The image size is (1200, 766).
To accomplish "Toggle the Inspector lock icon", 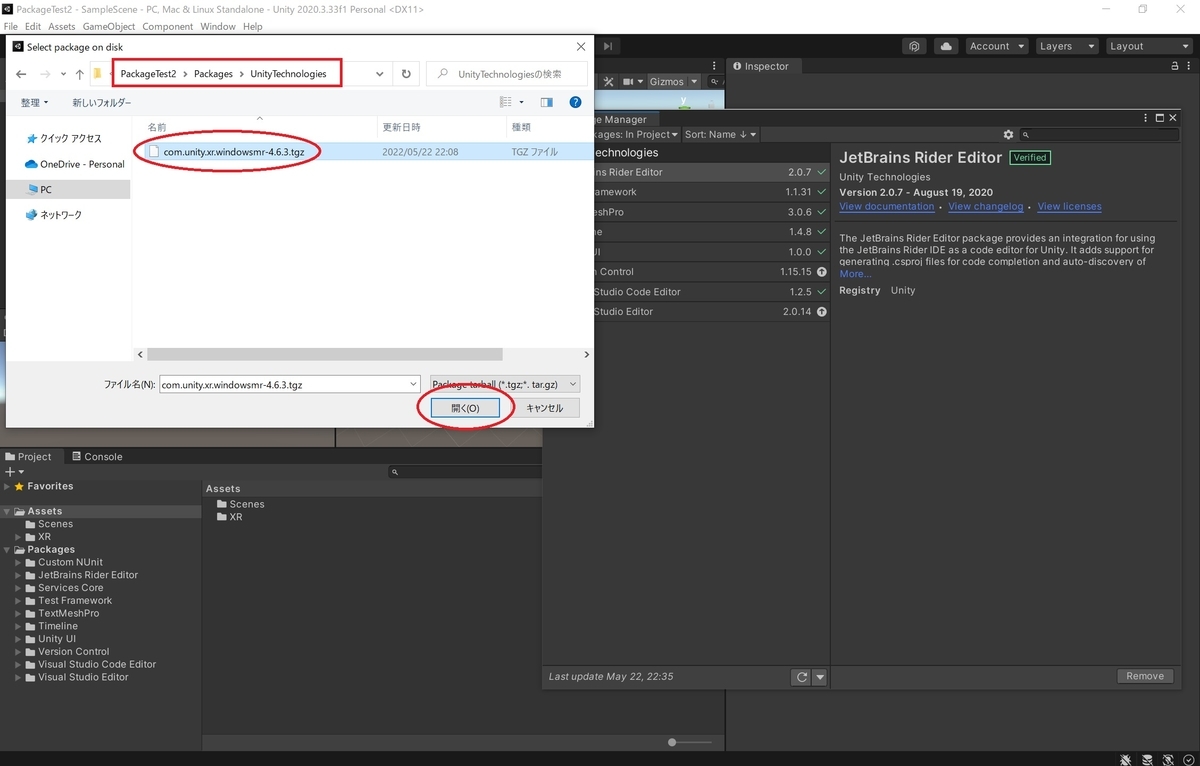I will 1176,66.
